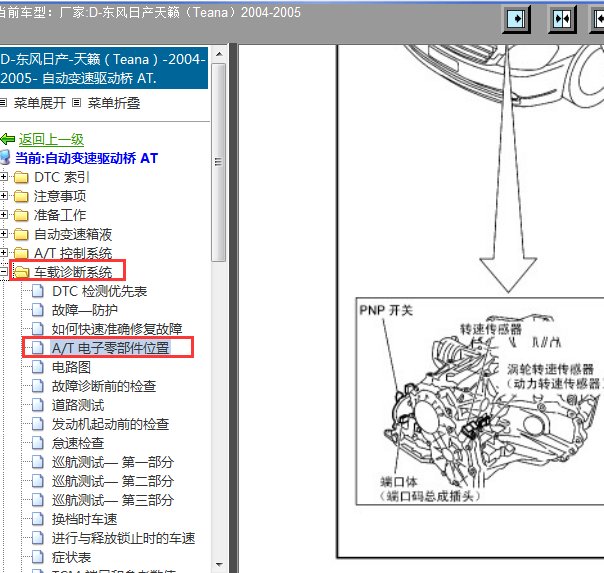Click the 进行与释放锁止时的车速 page icon
Image resolution: width=604 pixels, height=573 pixels.
(x=38, y=538)
